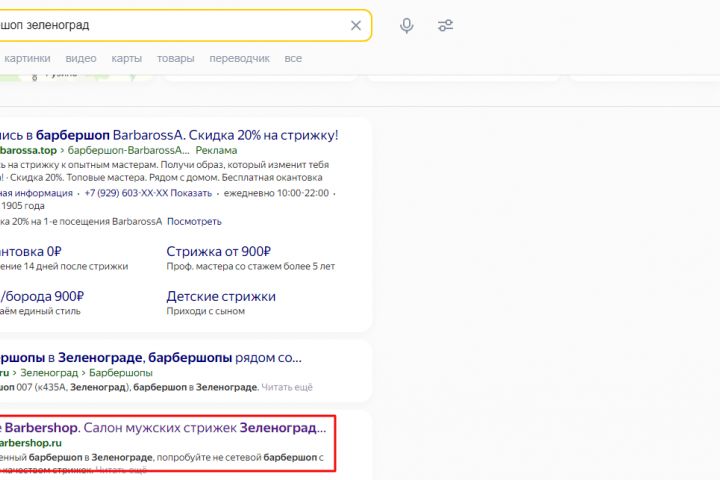Open the Стрижка от 900₽ sitelink
The image size is (720, 480).
click(220, 251)
